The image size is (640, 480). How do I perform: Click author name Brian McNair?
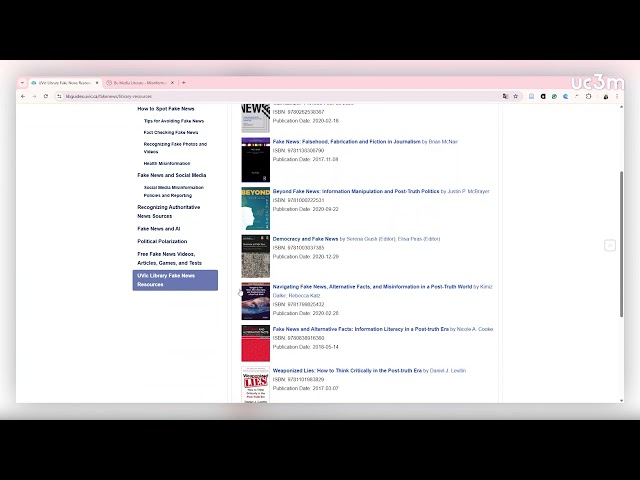tap(443, 142)
